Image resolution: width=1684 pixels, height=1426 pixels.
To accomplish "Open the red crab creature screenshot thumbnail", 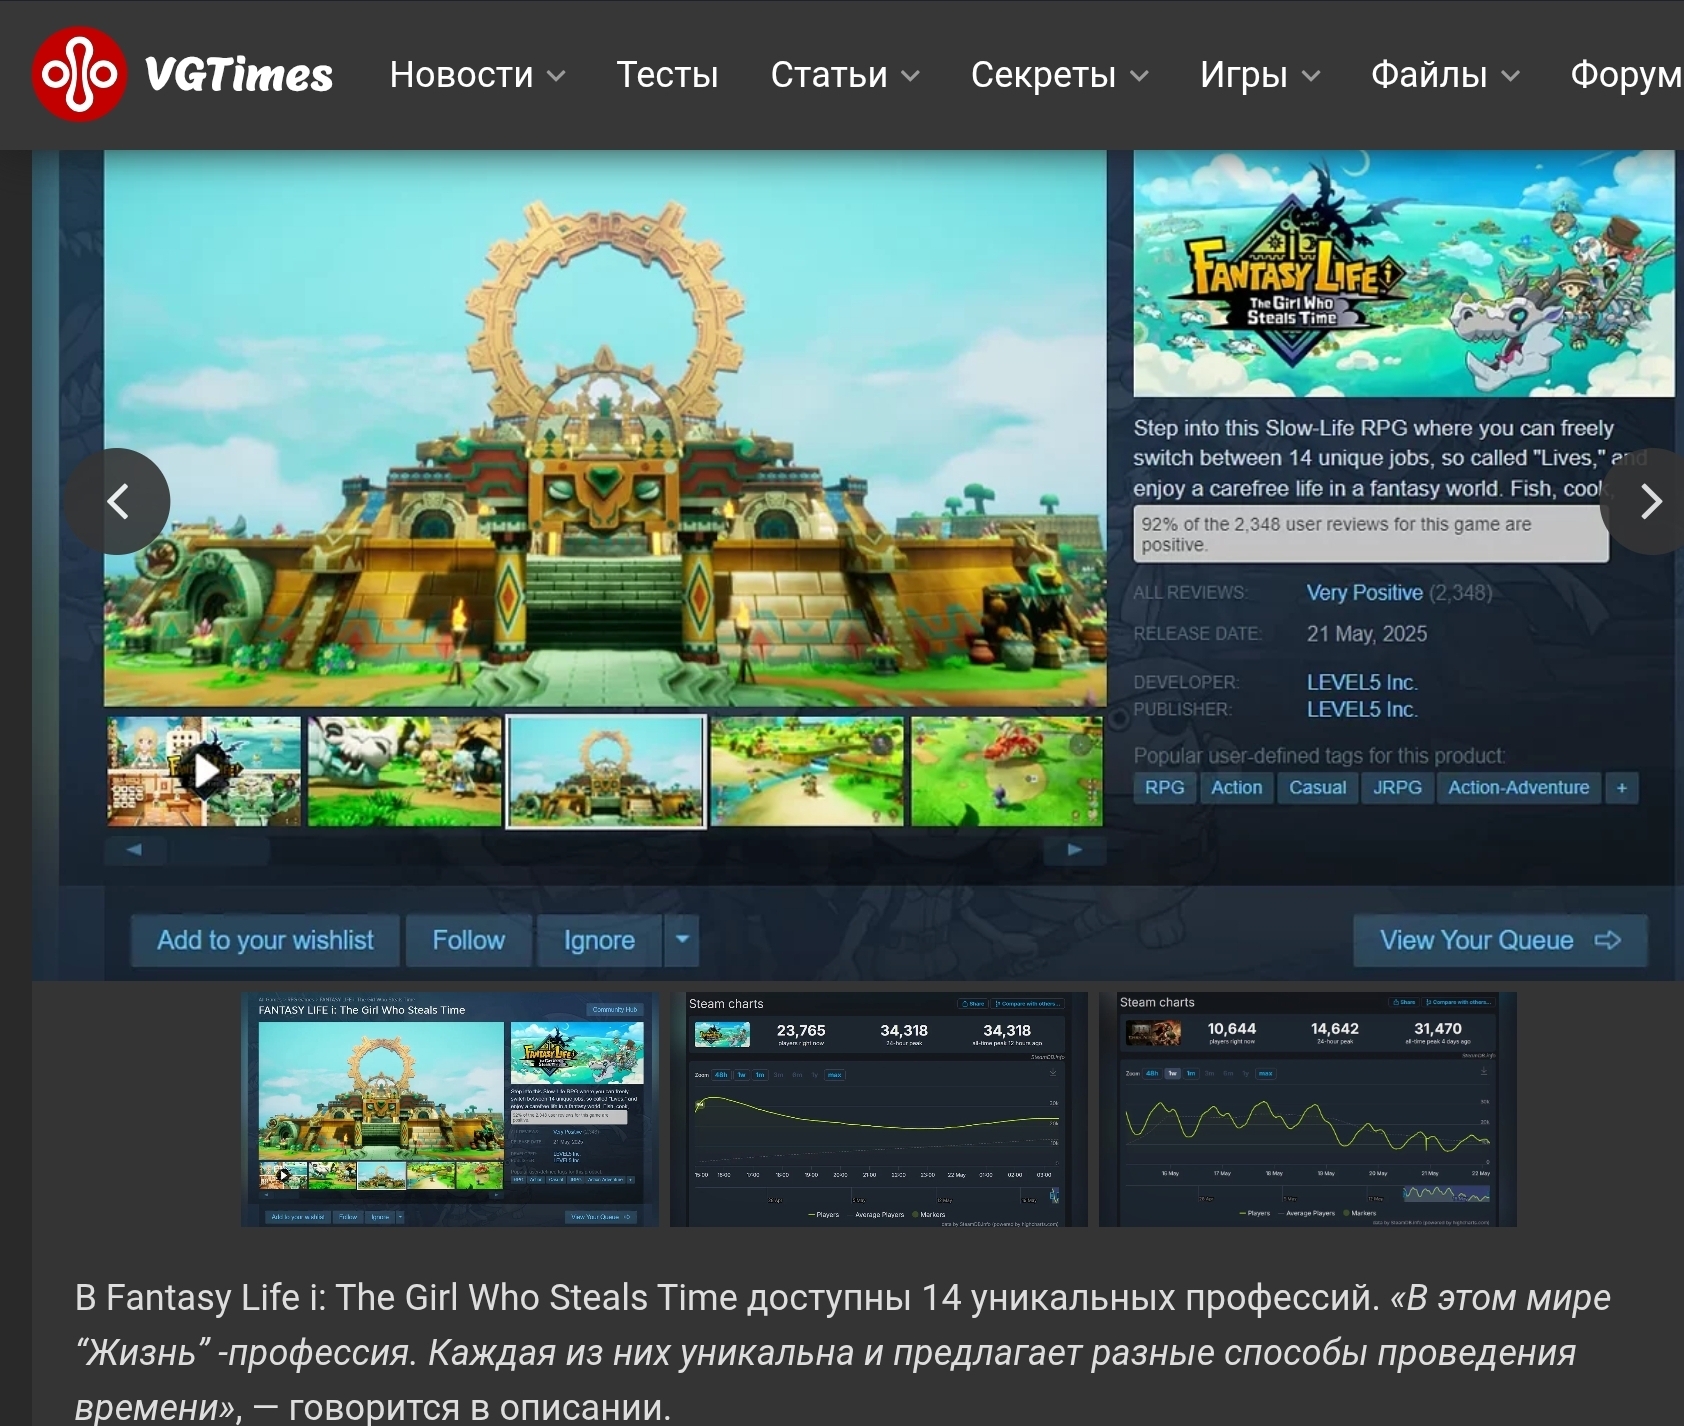I will tap(1007, 771).
